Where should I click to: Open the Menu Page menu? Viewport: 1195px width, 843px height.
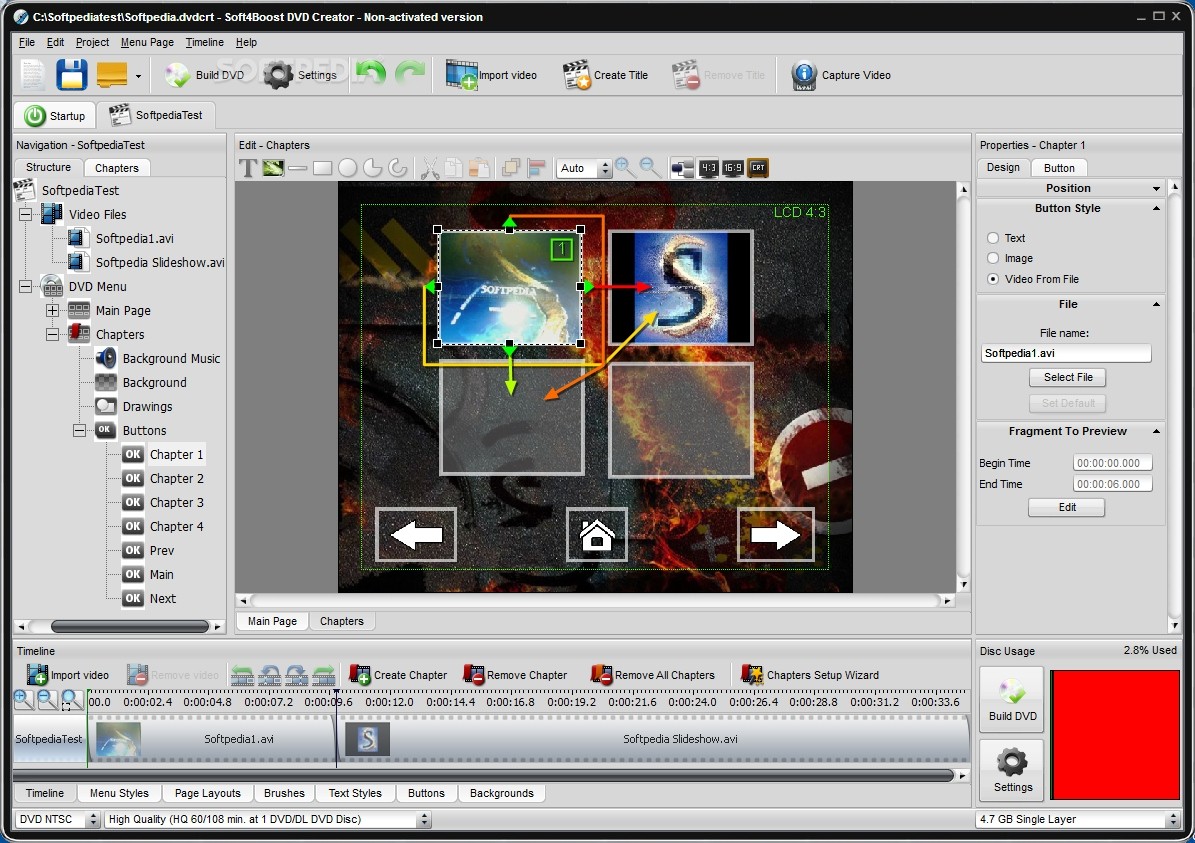[x=147, y=43]
